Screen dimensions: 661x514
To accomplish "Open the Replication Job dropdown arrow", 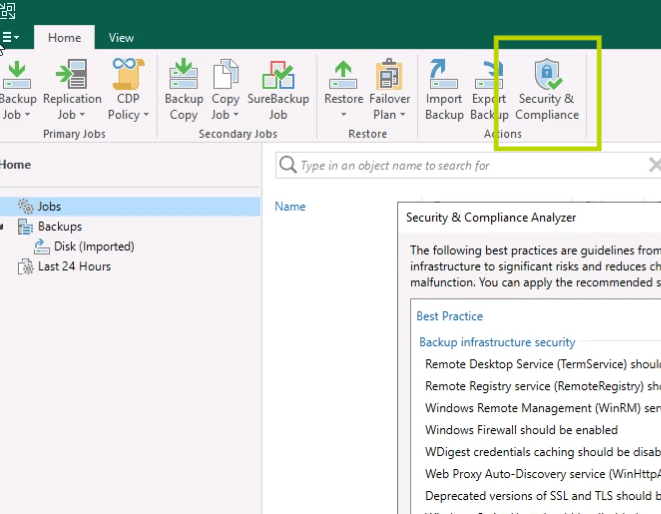I will coord(82,115).
